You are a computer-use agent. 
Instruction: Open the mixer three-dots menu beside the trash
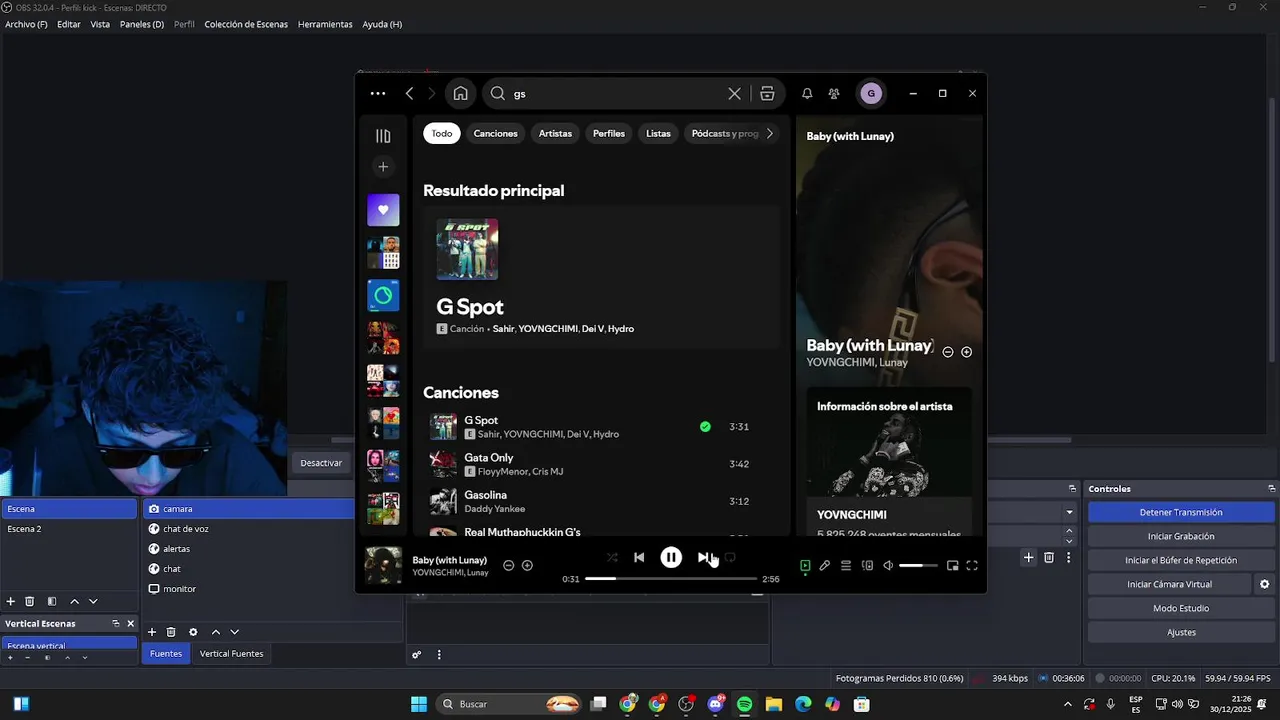(x=1068, y=557)
